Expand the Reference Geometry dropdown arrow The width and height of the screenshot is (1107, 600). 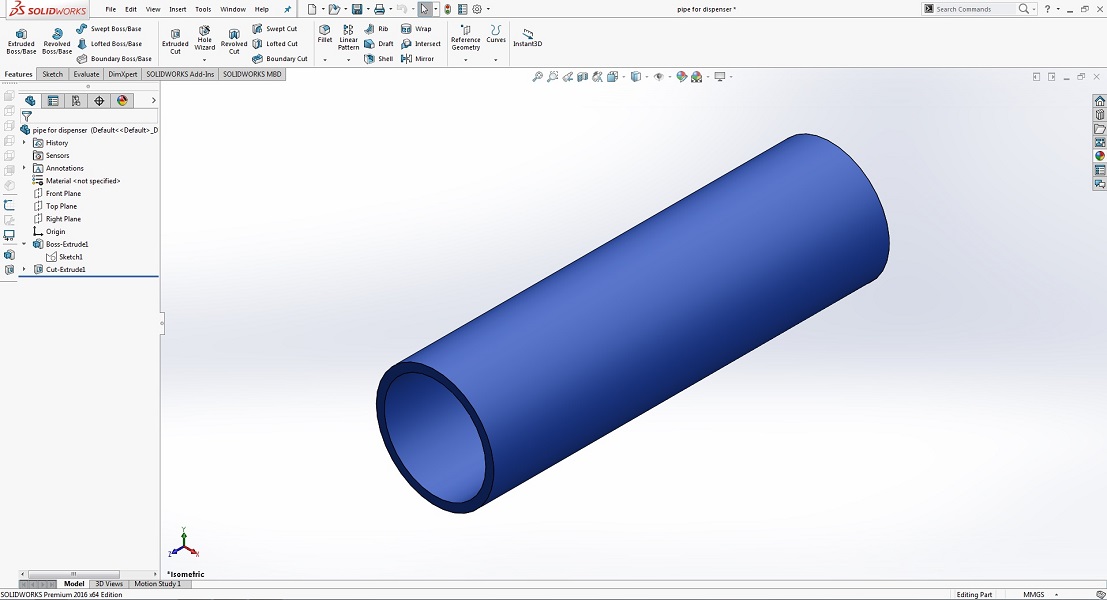(465, 60)
